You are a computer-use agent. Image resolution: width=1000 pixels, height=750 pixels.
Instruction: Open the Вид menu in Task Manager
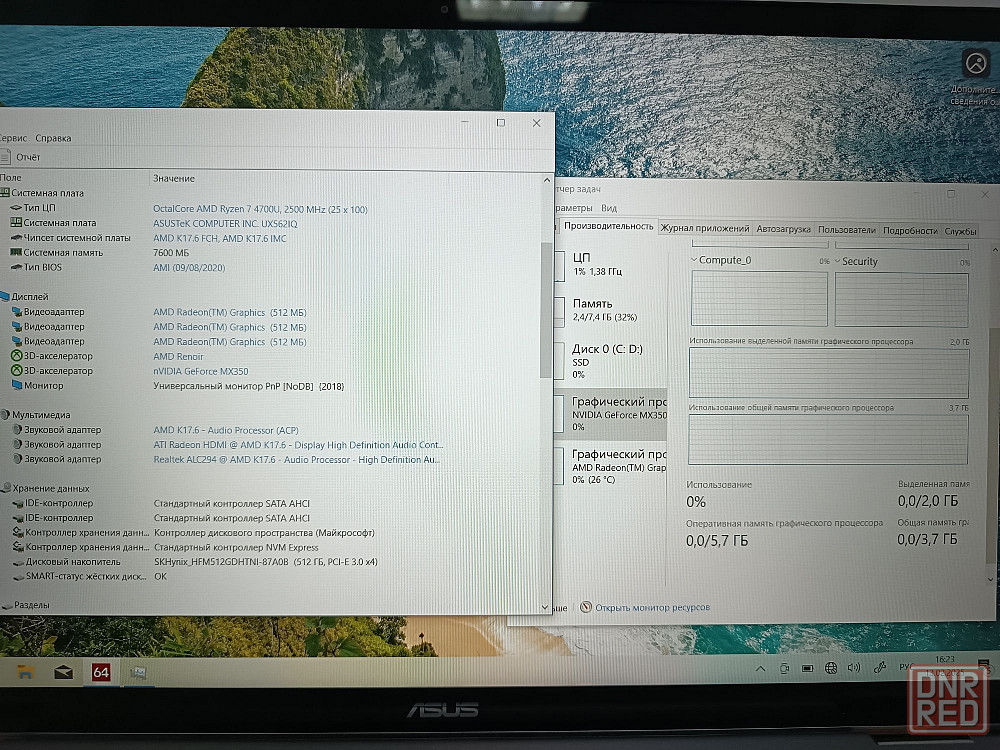click(609, 208)
